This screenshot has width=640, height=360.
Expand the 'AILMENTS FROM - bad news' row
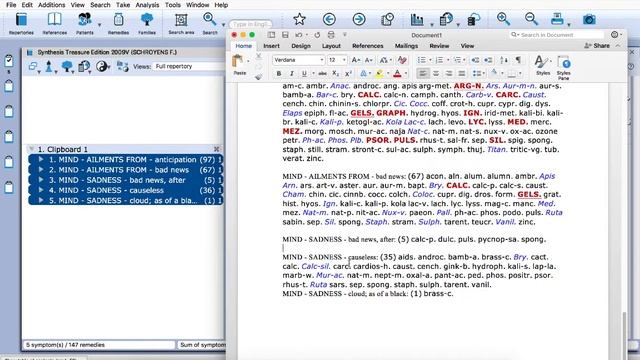point(41,170)
